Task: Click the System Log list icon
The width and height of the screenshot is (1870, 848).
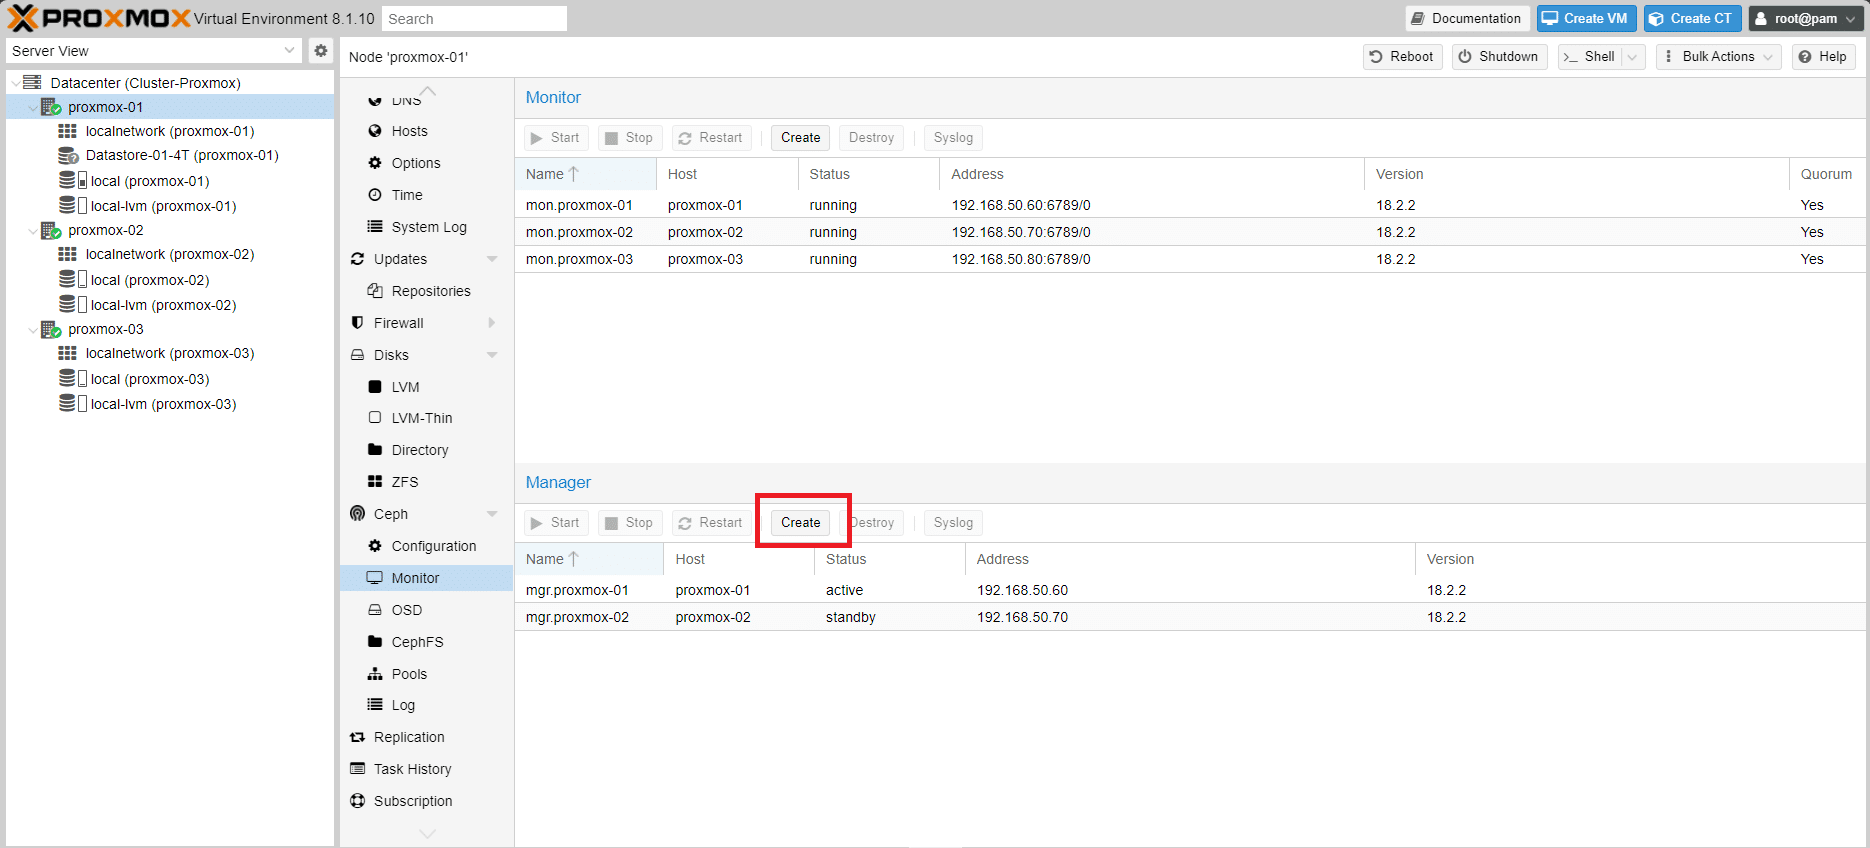Action: click(375, 227)
